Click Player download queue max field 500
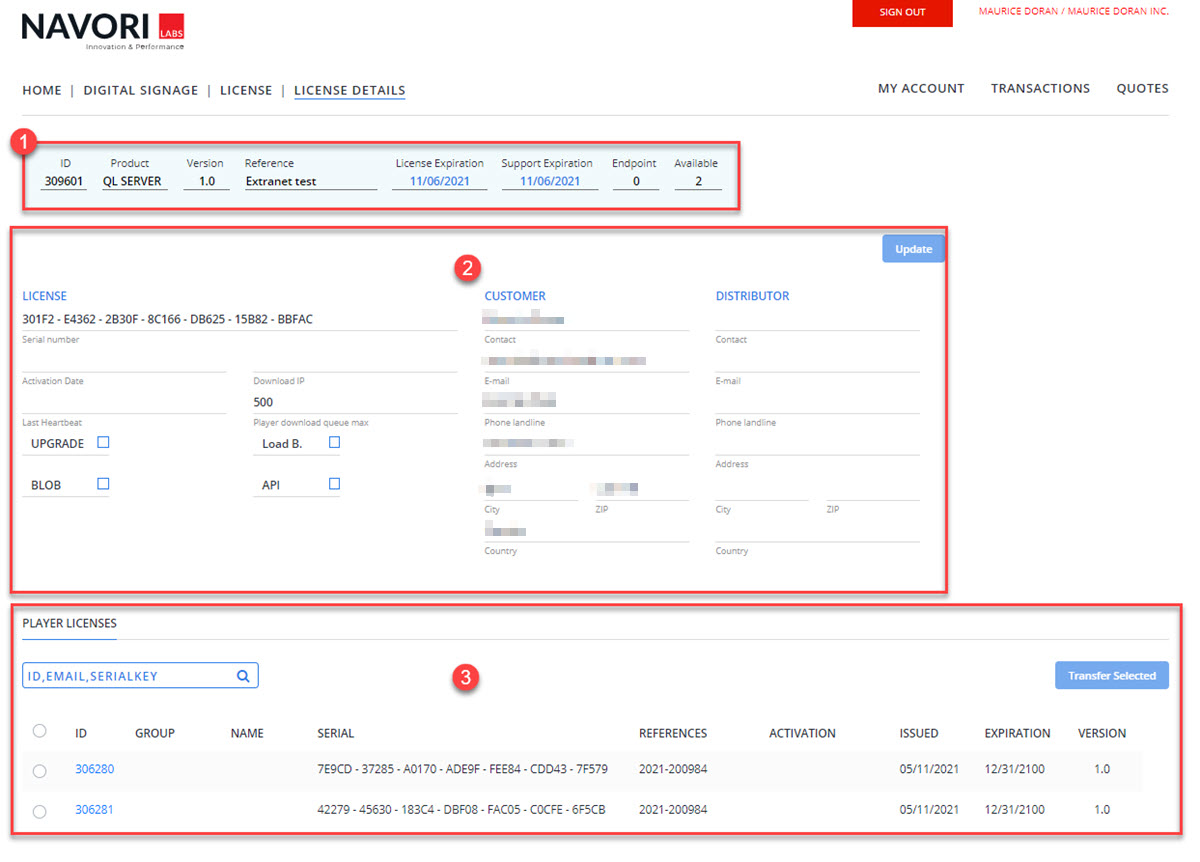Viewport: 1200px width, 862px height. tap(355, 402)
